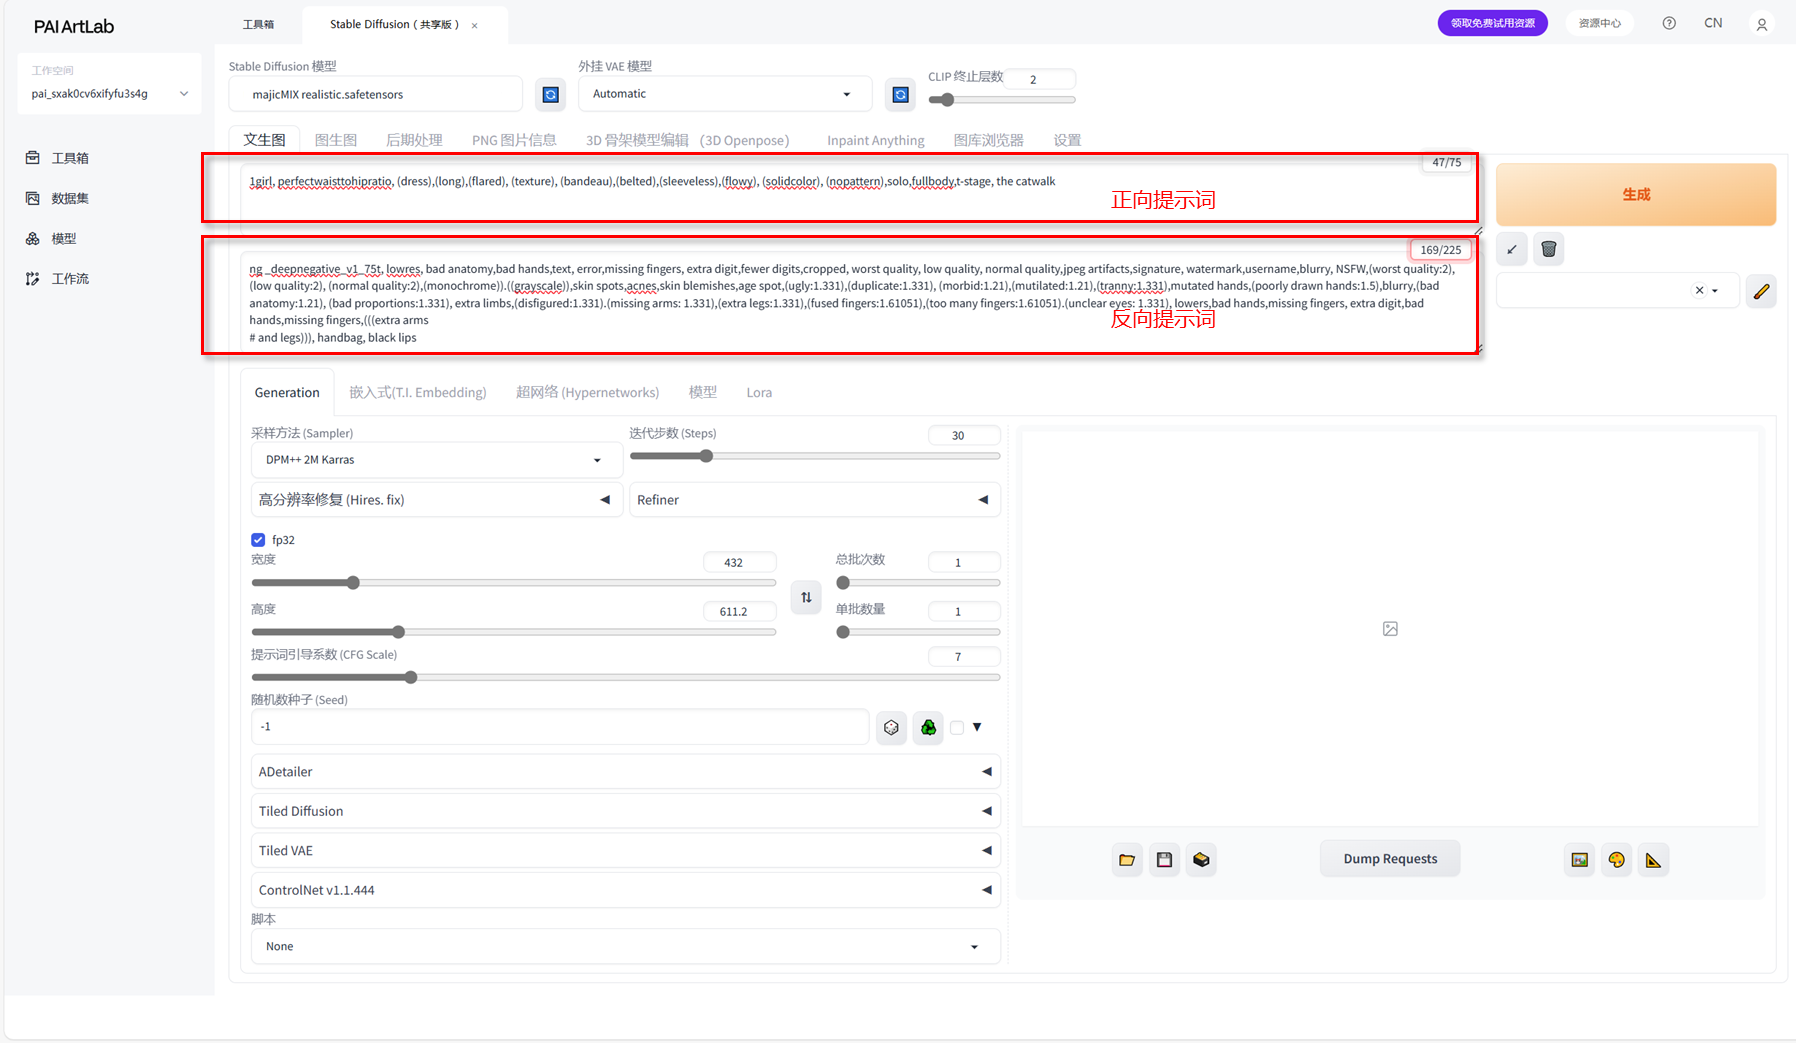This screenshot has width=1796, height=1043.
Task: Open the output images folder
Action: click(1127, 859)
